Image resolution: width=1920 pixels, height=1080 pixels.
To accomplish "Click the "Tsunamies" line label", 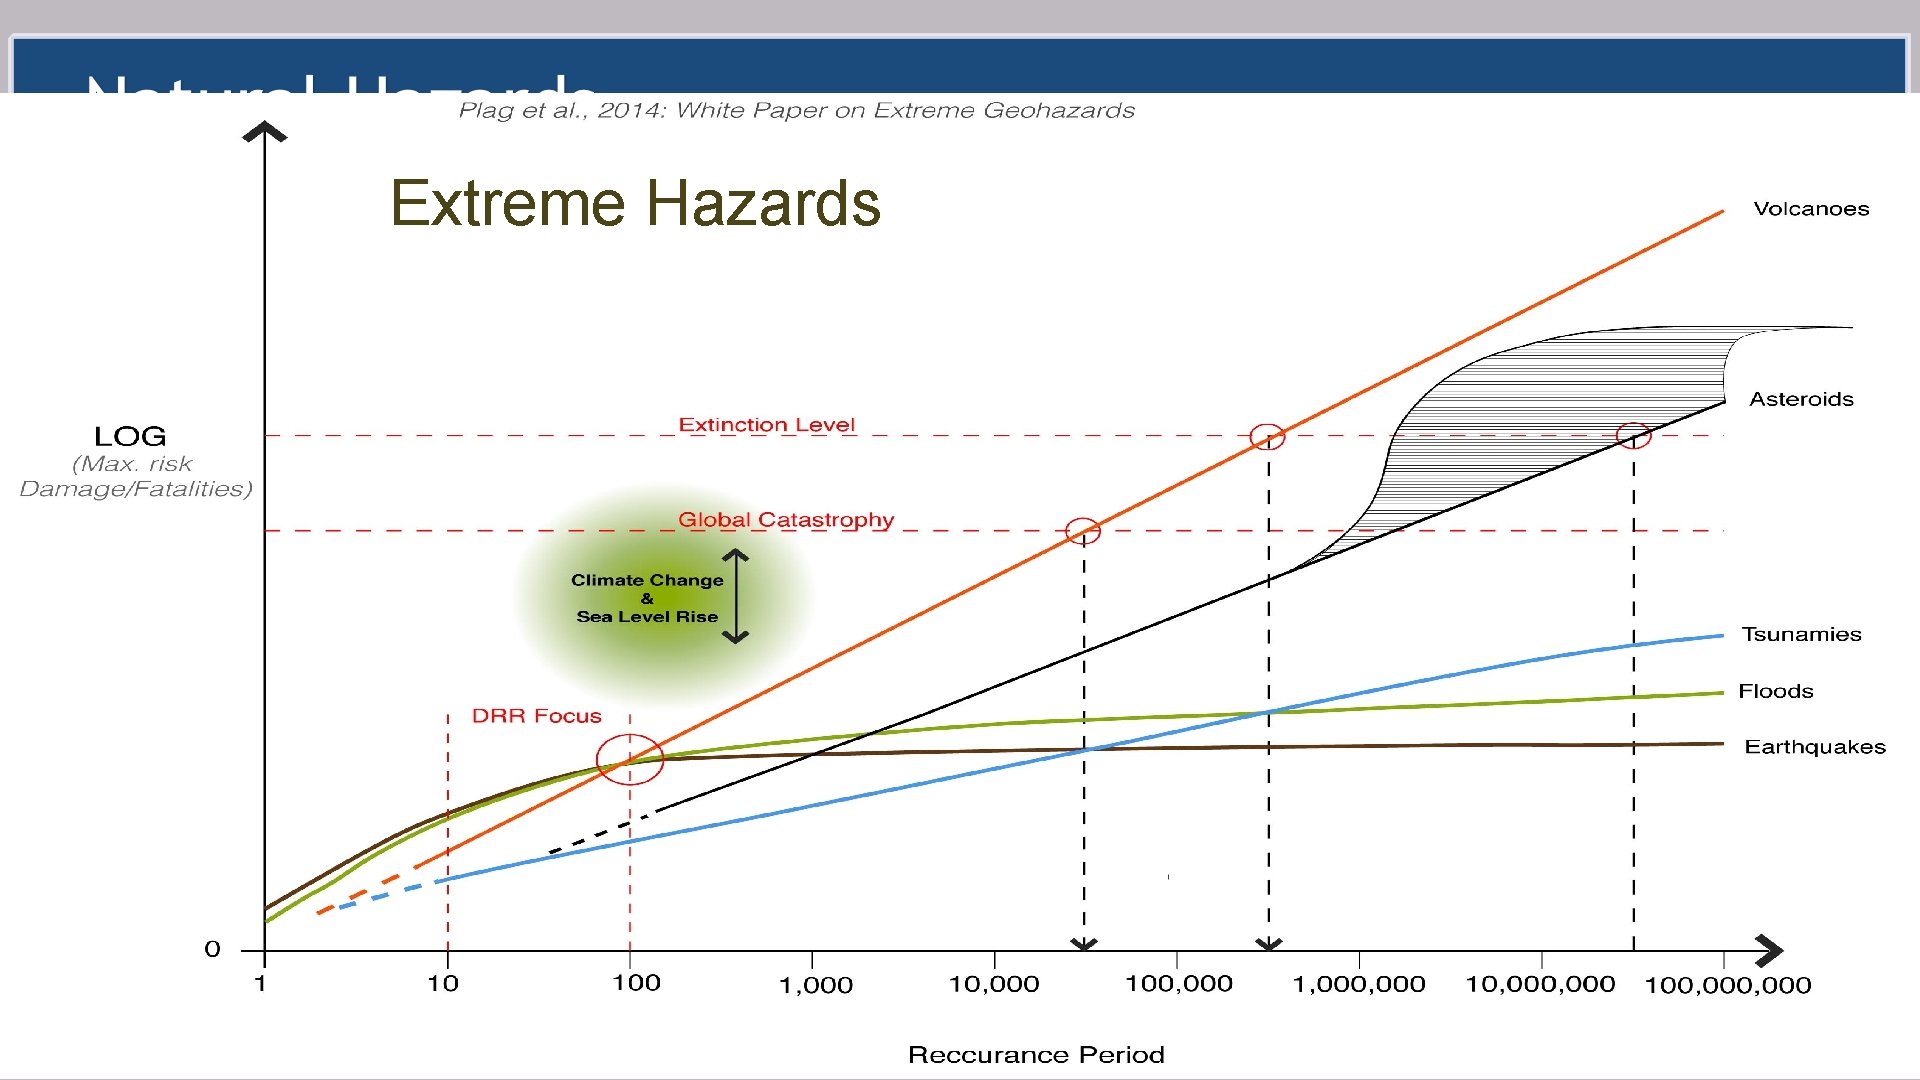I will tap(1801, 634).
